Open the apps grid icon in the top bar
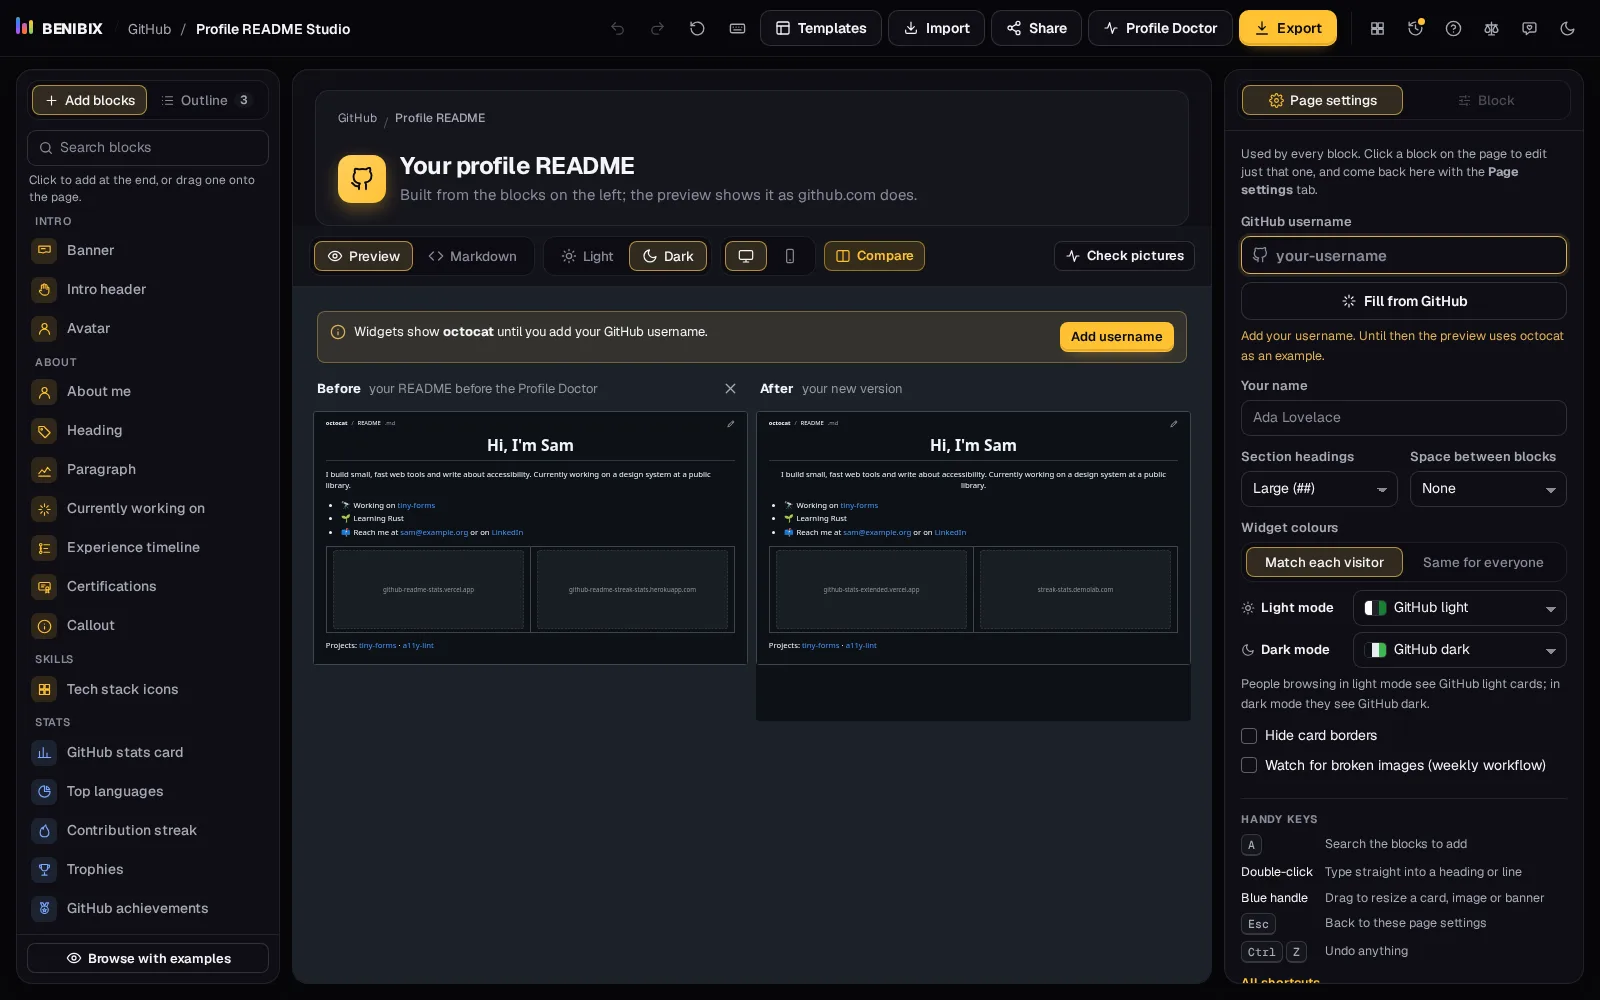This screenshot has height=1000, width=1600. (x=1378, y=28)
